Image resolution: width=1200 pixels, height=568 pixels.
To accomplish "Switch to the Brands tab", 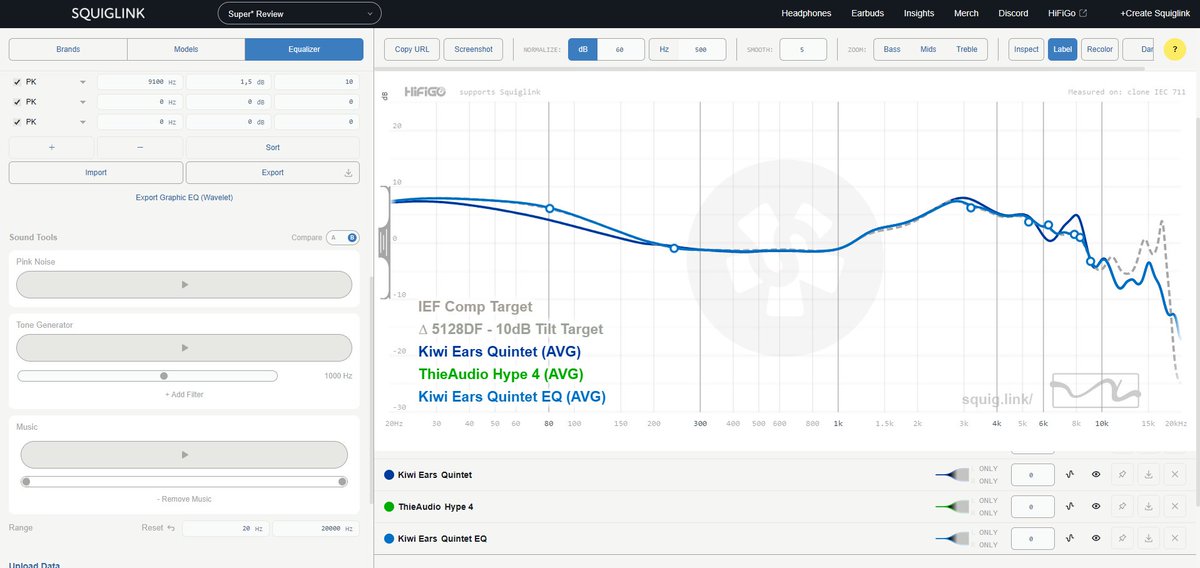I will click(x=68, y=49).
